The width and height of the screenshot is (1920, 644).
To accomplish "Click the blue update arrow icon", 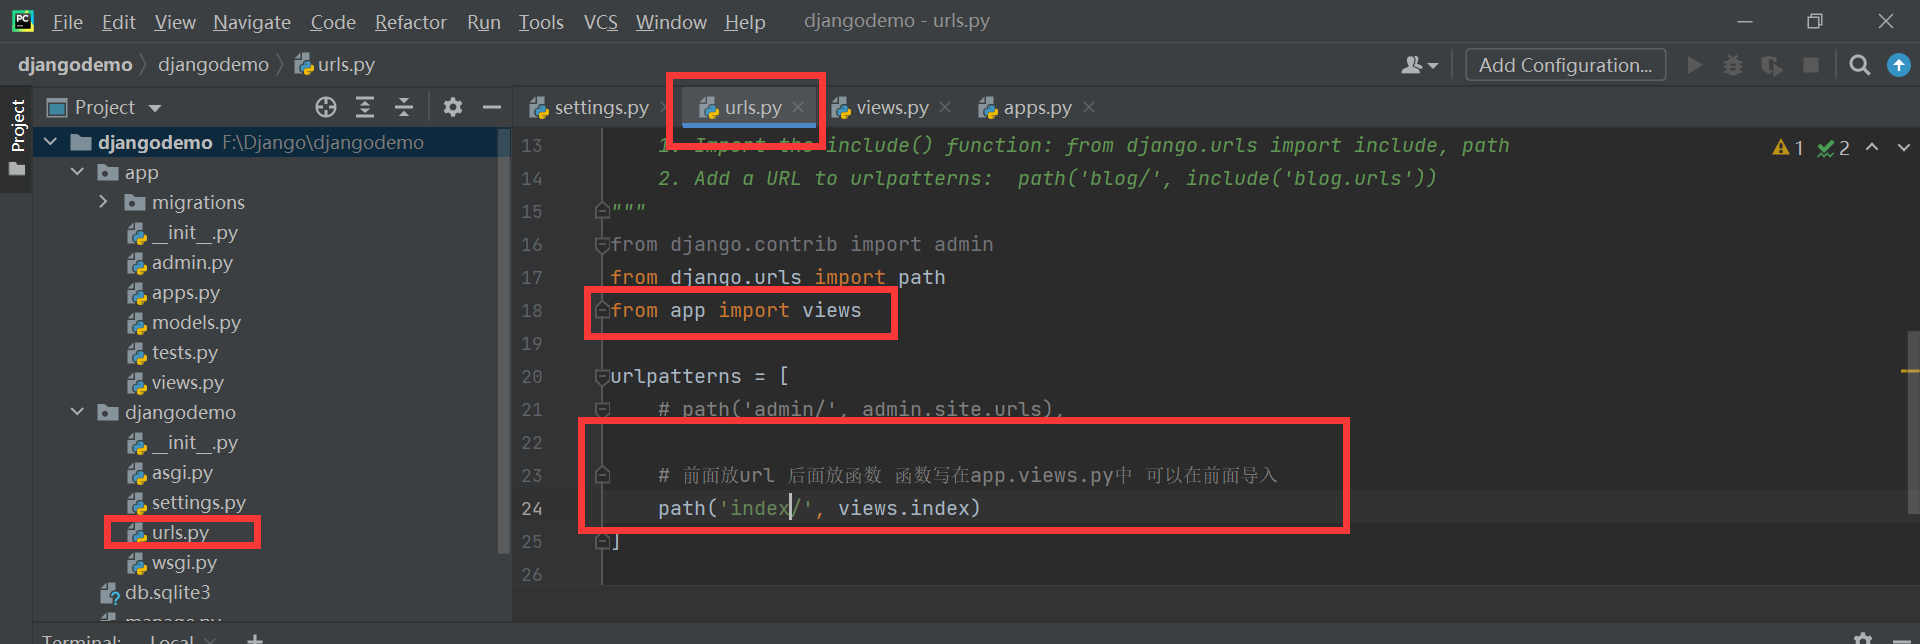I will coord(1898,65).
